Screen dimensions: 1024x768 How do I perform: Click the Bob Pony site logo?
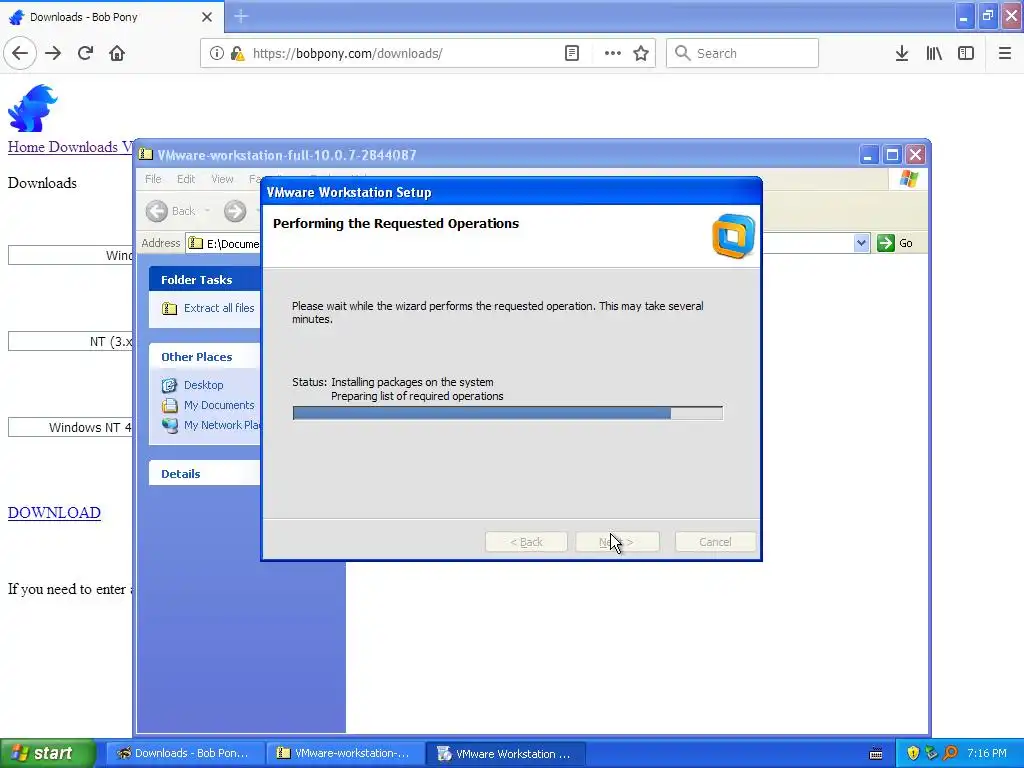point(33,108)
